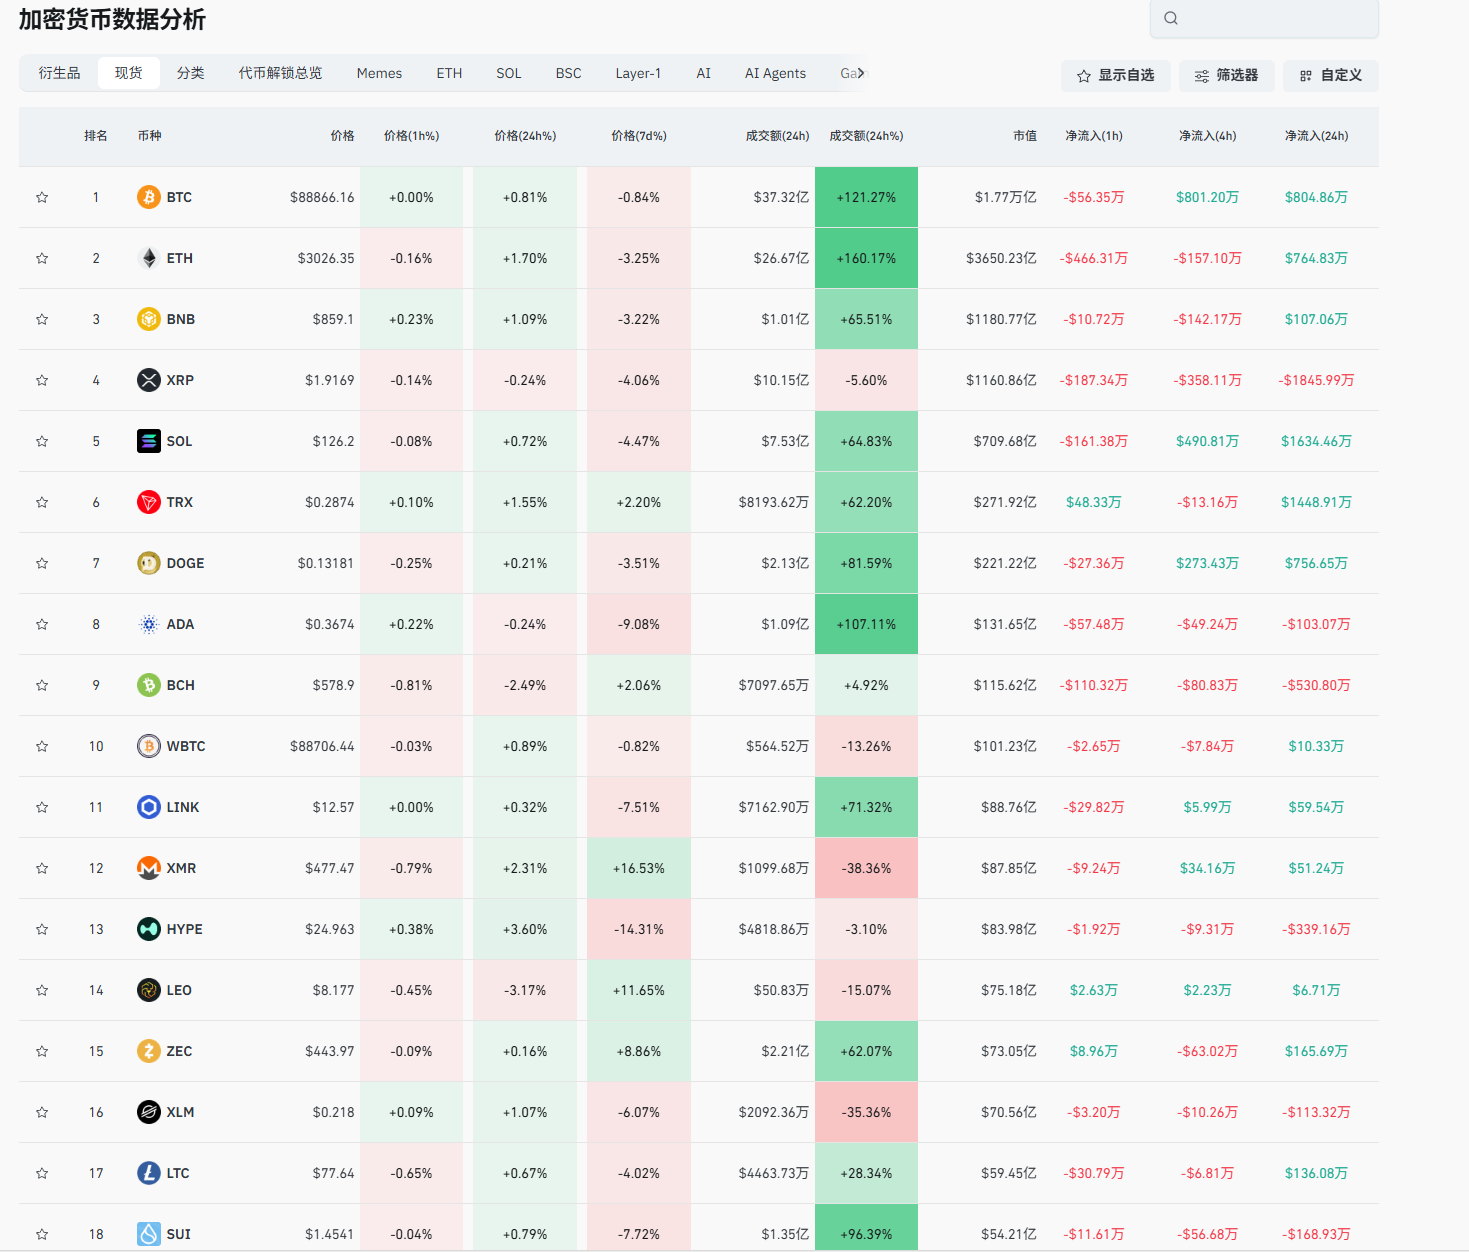Click the TRX Tron logo icon
Image resolution: width=1469 pixels, height=1252 pixels.
coord(148,502)
